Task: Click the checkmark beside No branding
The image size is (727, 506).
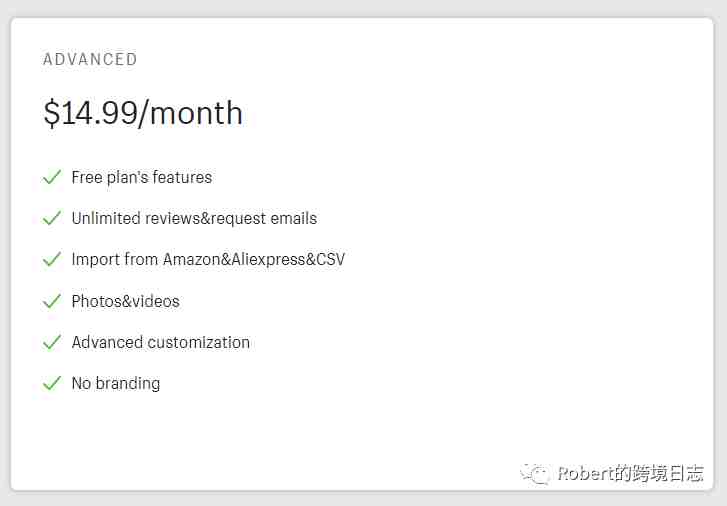Action: (52, 383)
